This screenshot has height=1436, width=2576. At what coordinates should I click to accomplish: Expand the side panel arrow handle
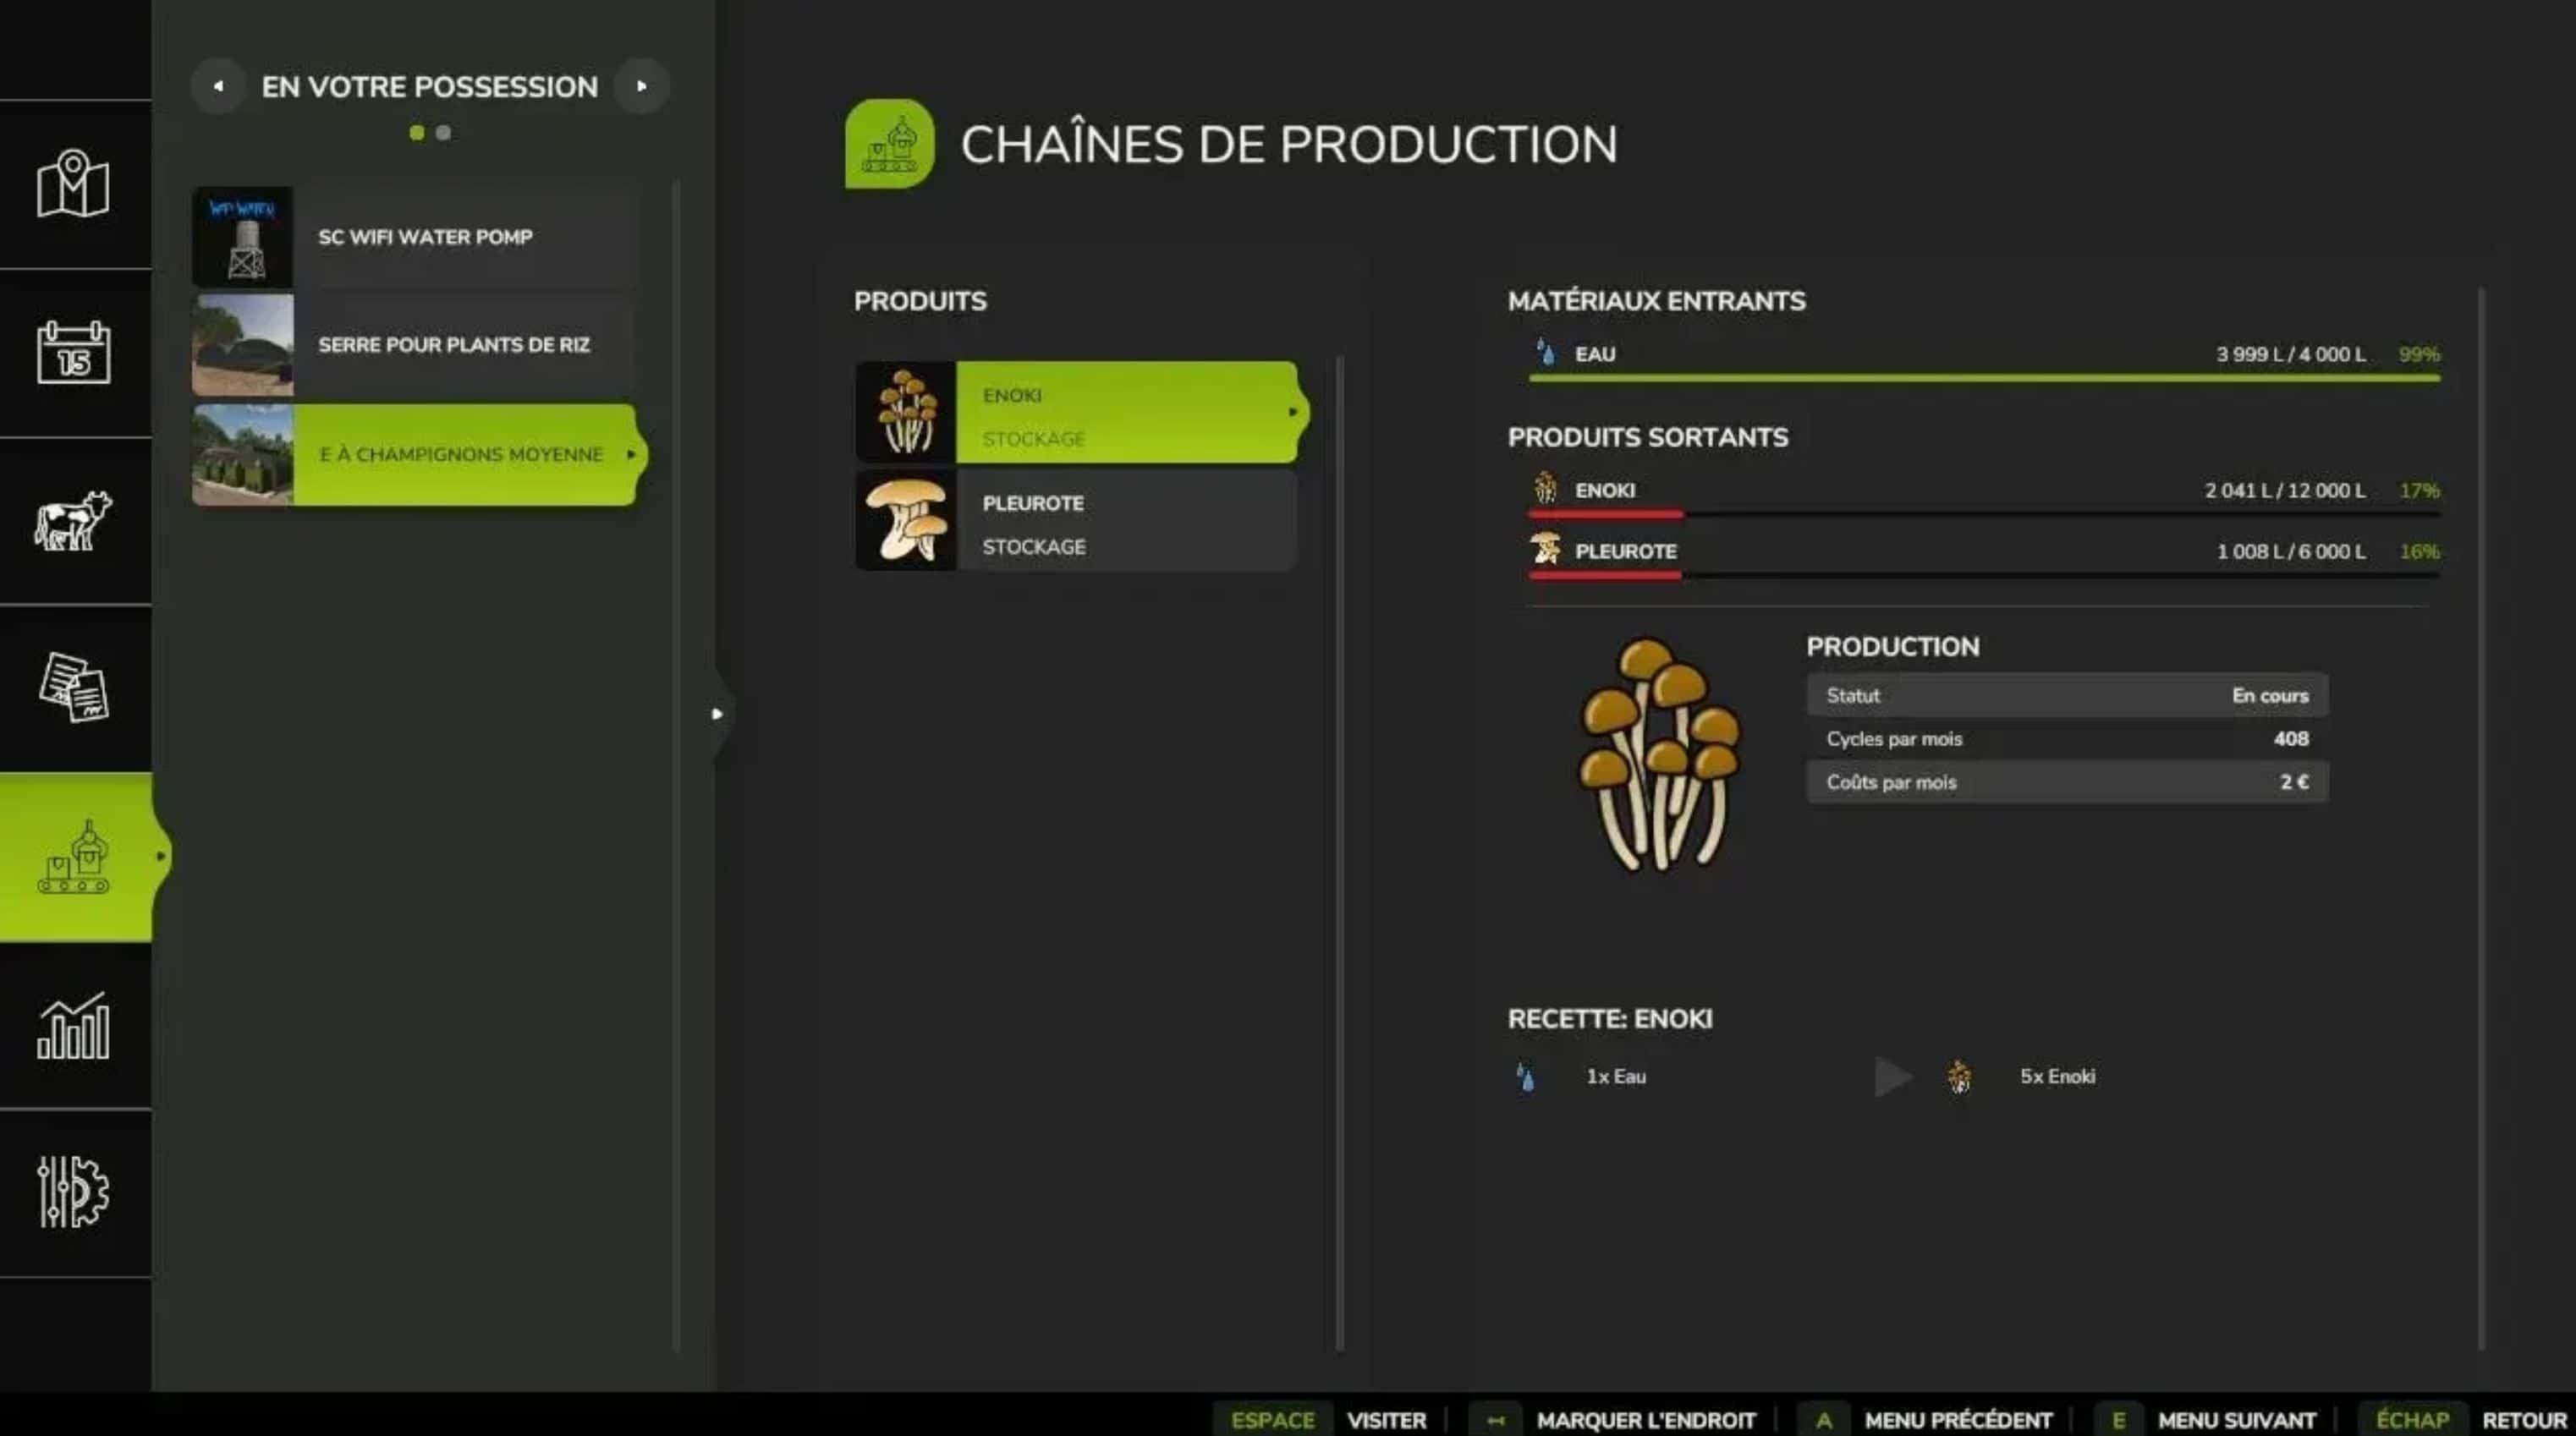click(717, 713)
